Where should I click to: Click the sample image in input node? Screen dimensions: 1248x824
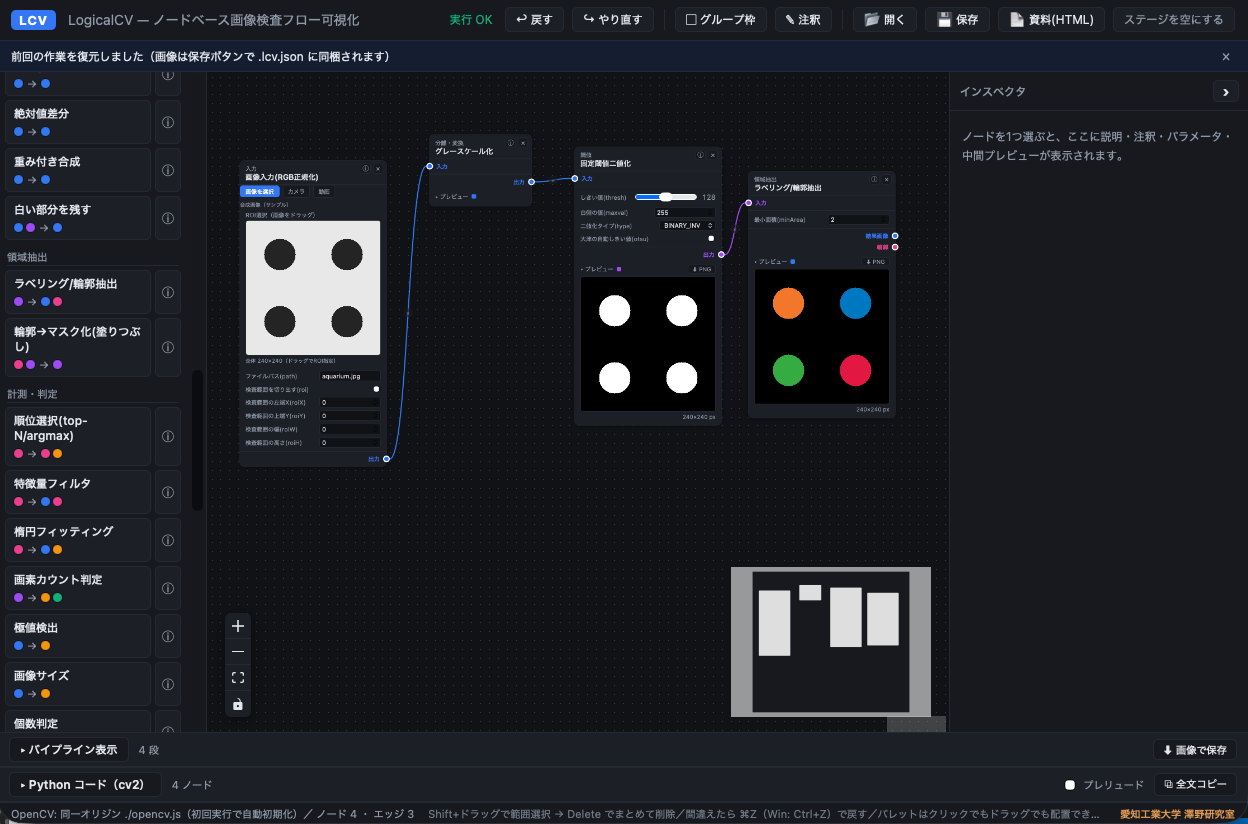point(313,288)
